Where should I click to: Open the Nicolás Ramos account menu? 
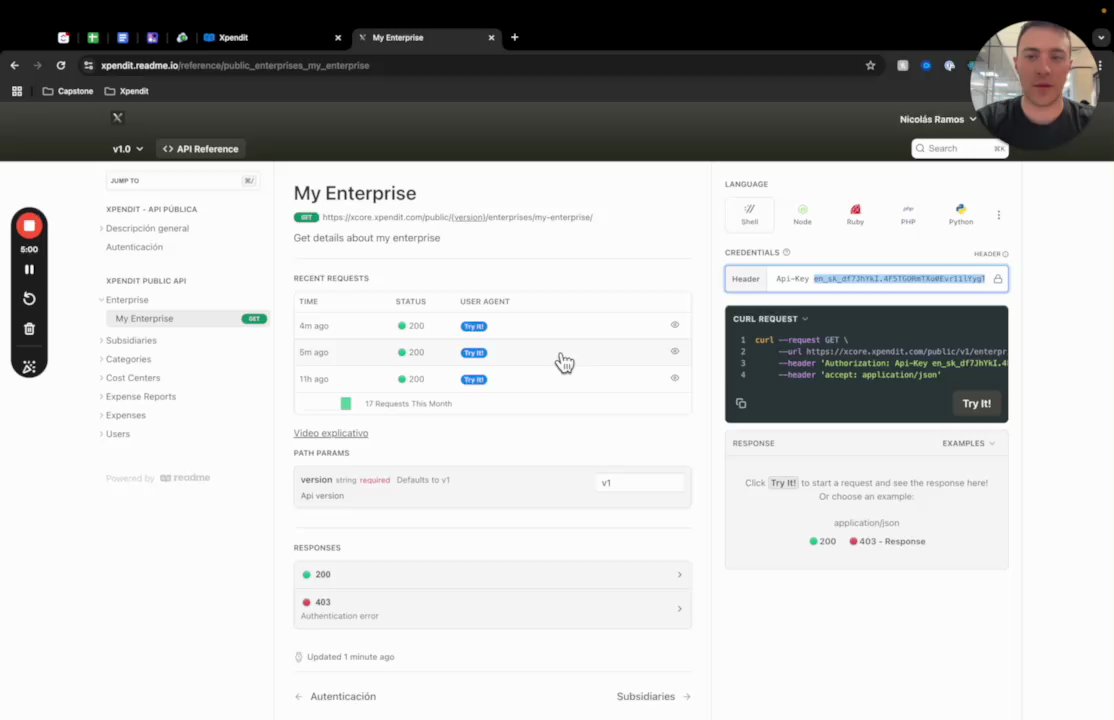937,119
